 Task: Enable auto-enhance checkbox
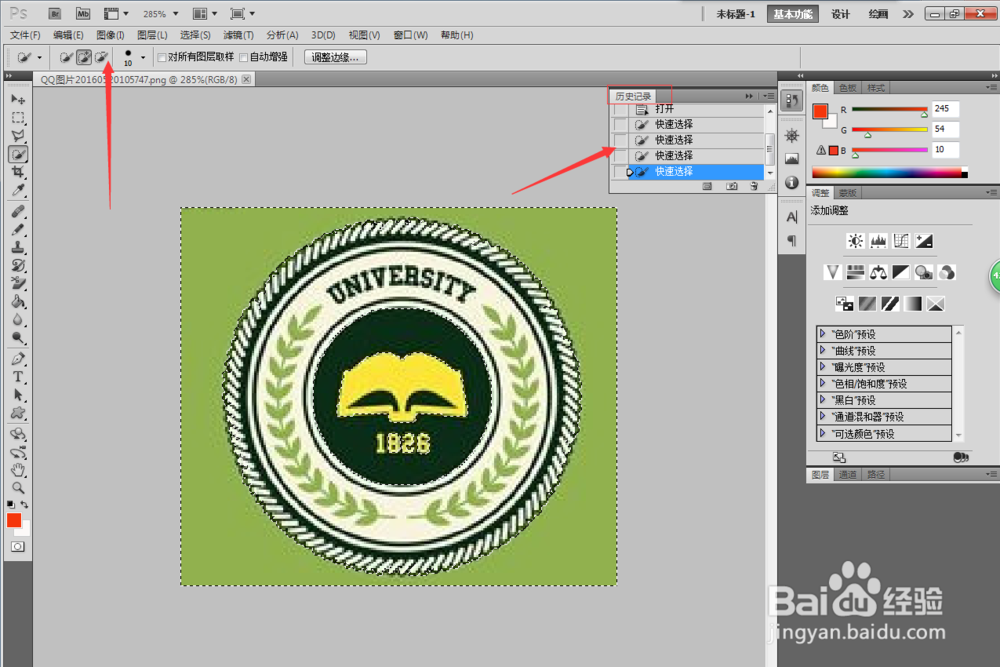pyautogui.click(x=244, y=57)
